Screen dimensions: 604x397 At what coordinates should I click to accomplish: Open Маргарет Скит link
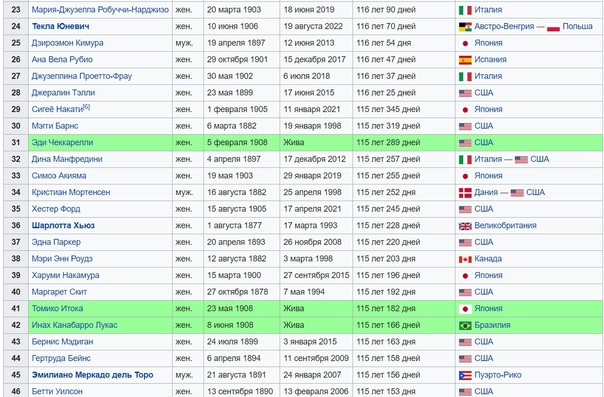tap(59, 292)
